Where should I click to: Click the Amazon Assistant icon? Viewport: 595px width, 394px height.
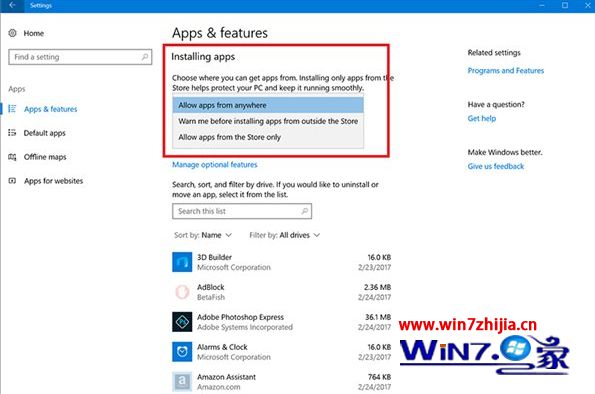(x=182, y=382)
